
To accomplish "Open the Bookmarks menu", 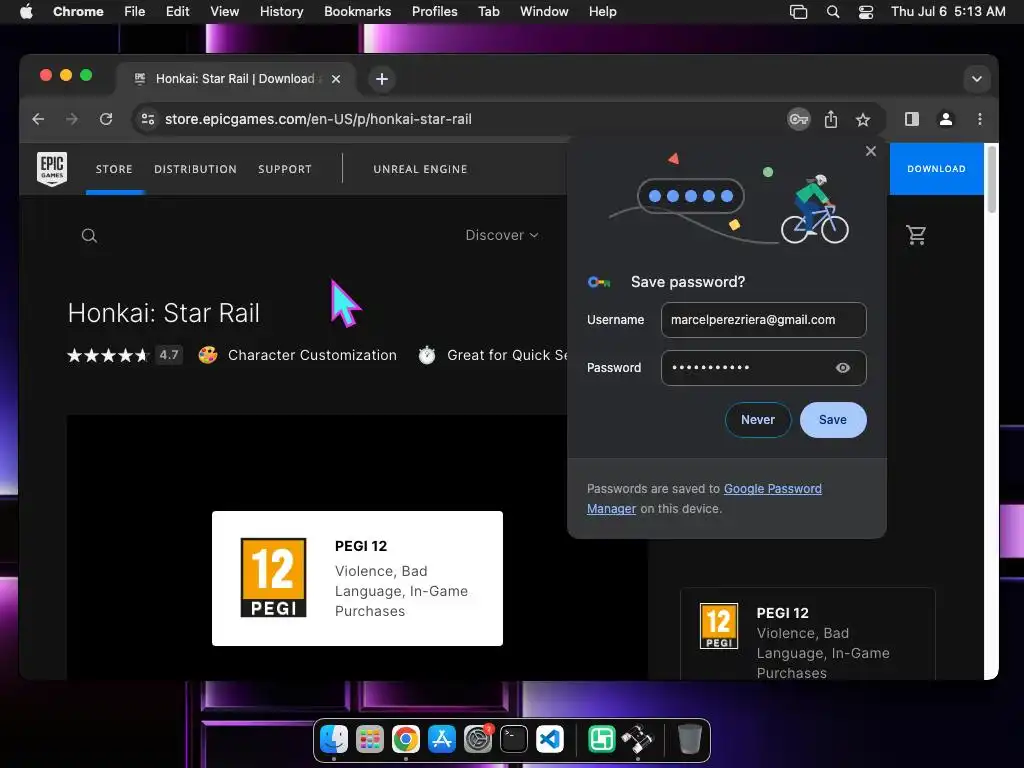I will [x=357, y=12].
